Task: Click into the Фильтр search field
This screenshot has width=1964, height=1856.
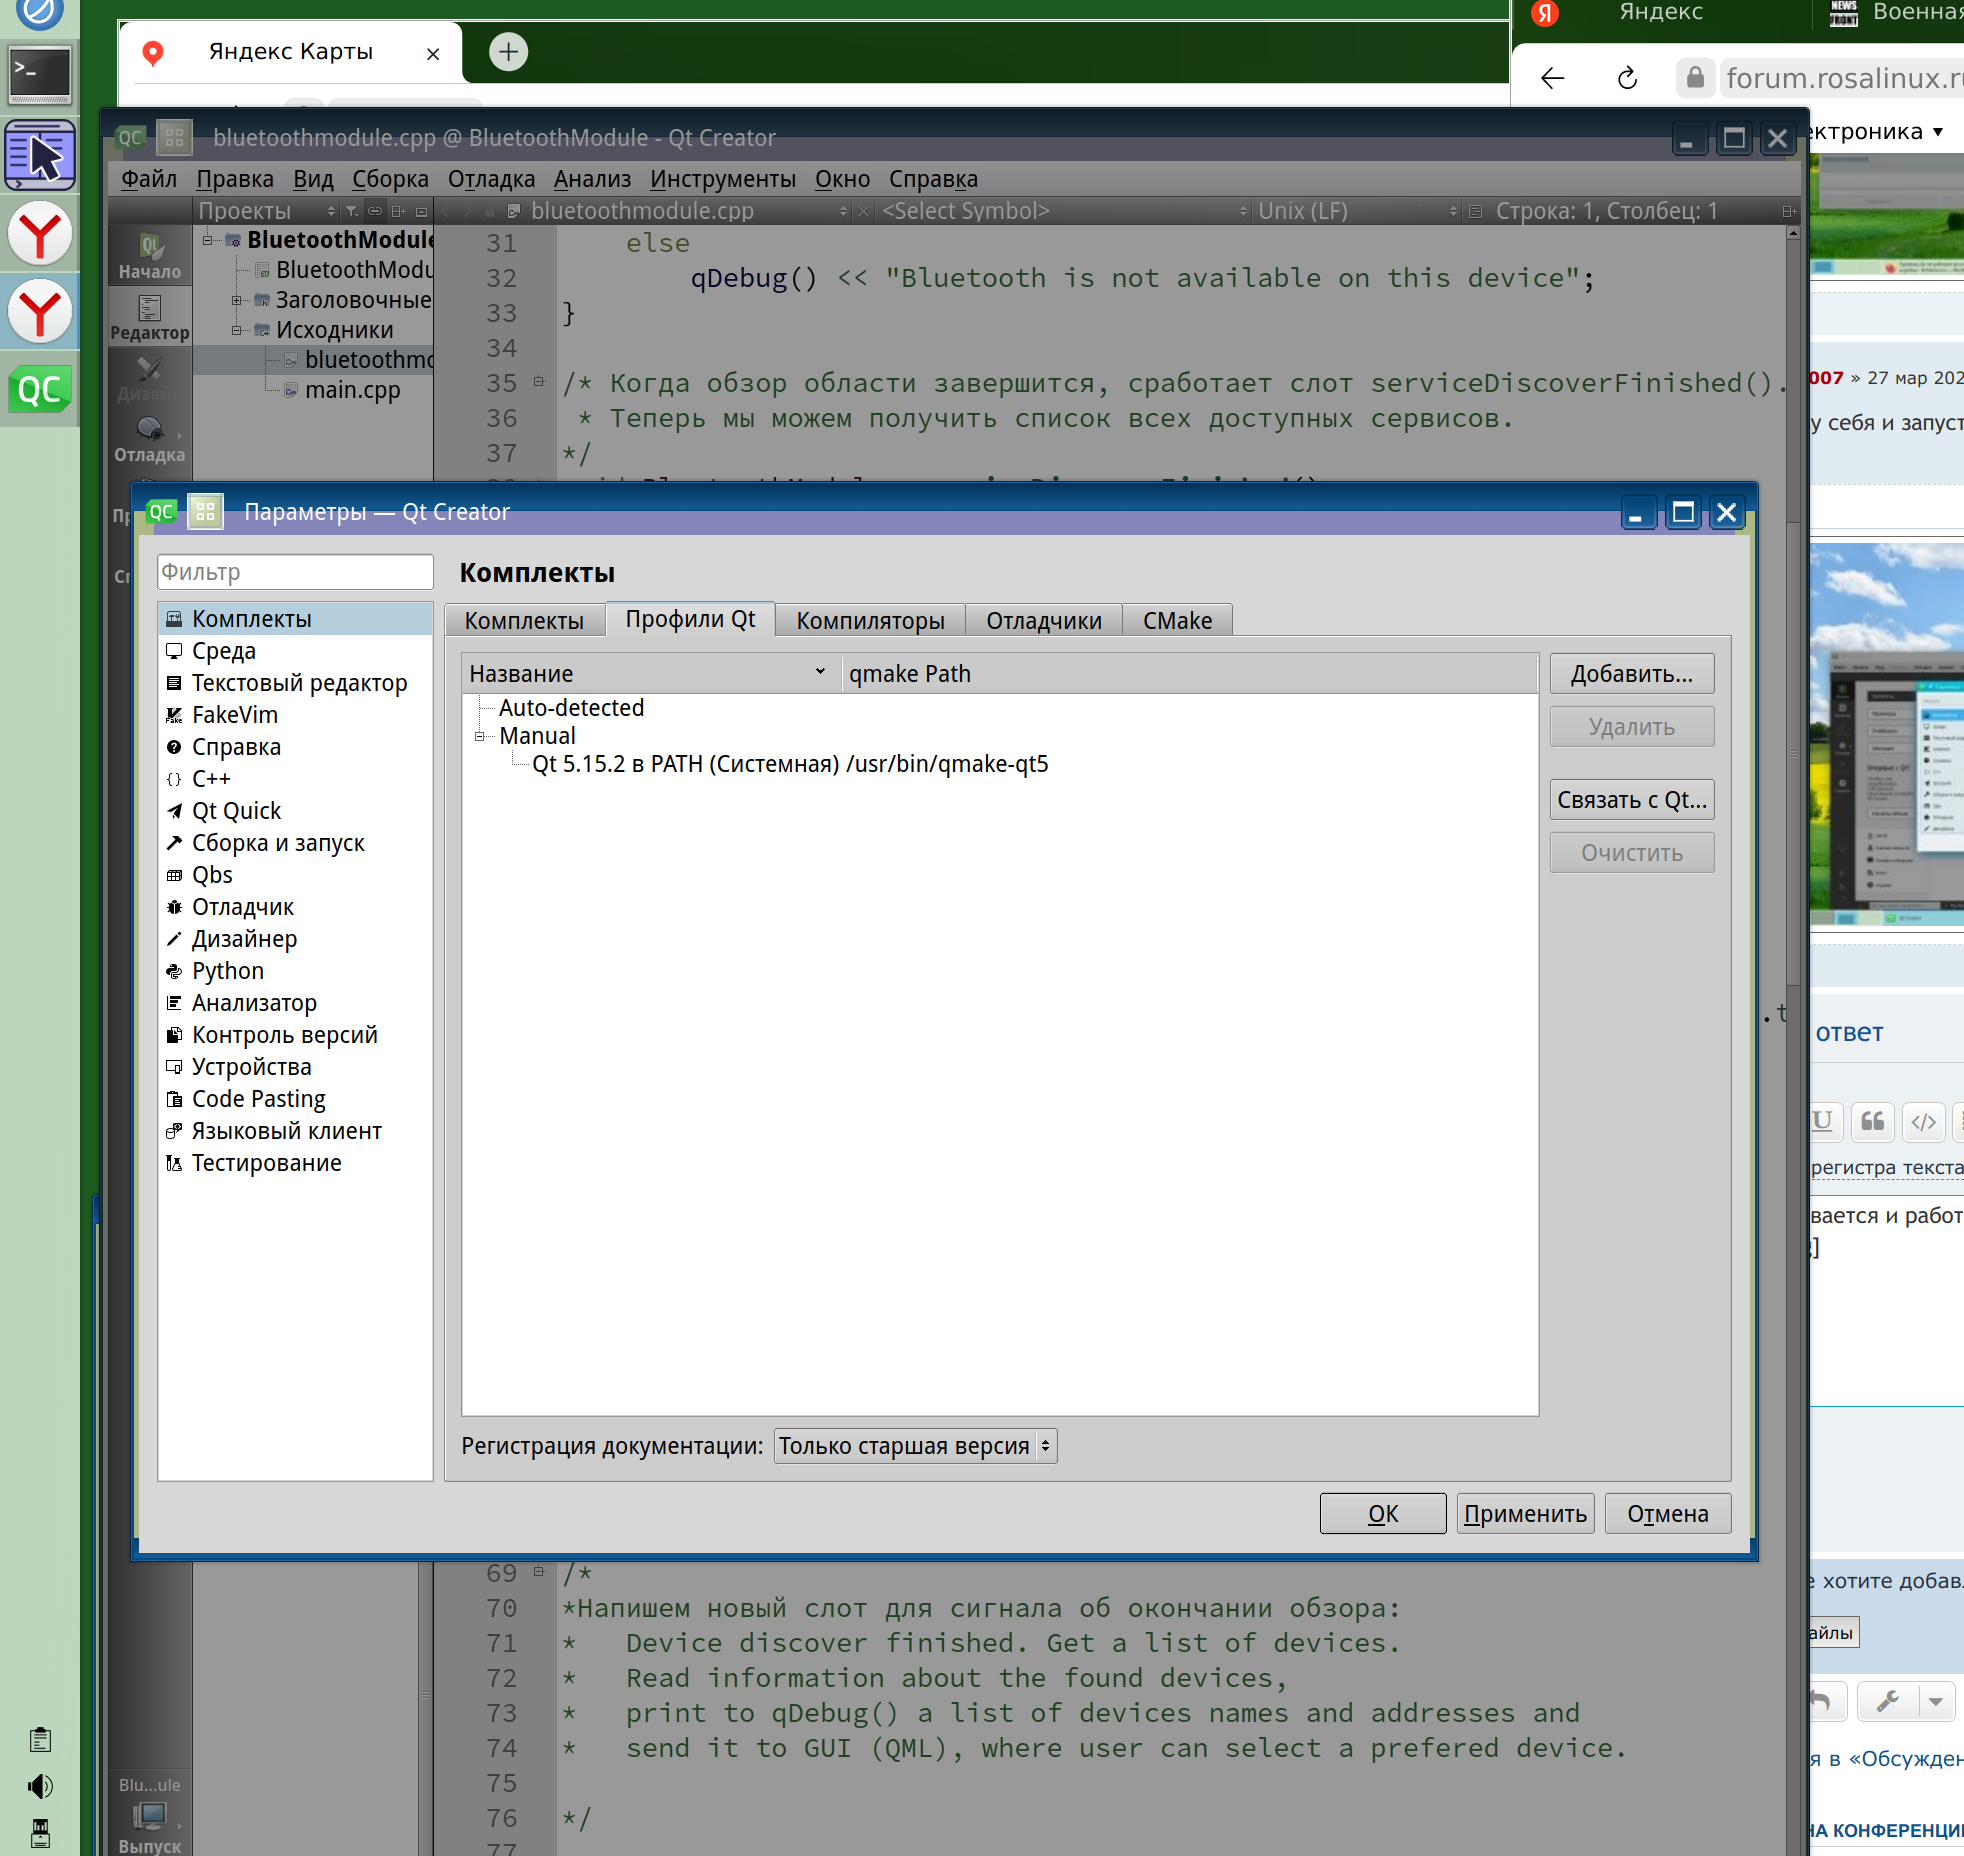Action: pos(294,572)
